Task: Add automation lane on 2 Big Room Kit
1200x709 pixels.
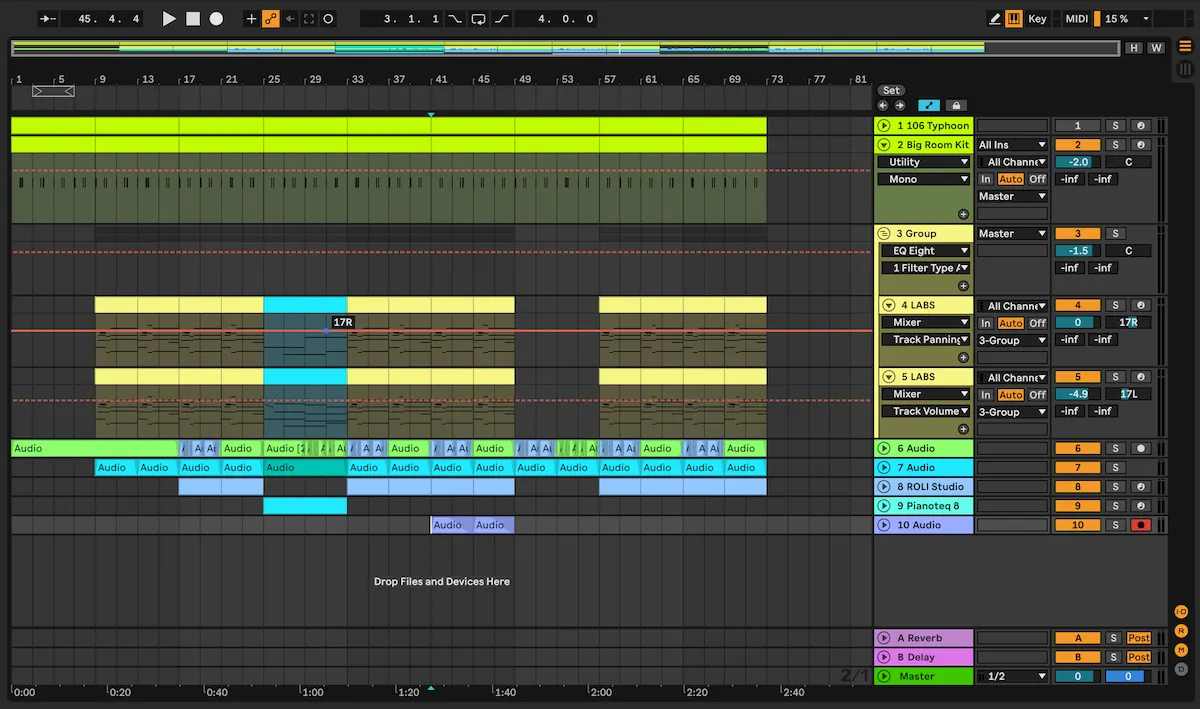Action: click(x=963, y=214)
